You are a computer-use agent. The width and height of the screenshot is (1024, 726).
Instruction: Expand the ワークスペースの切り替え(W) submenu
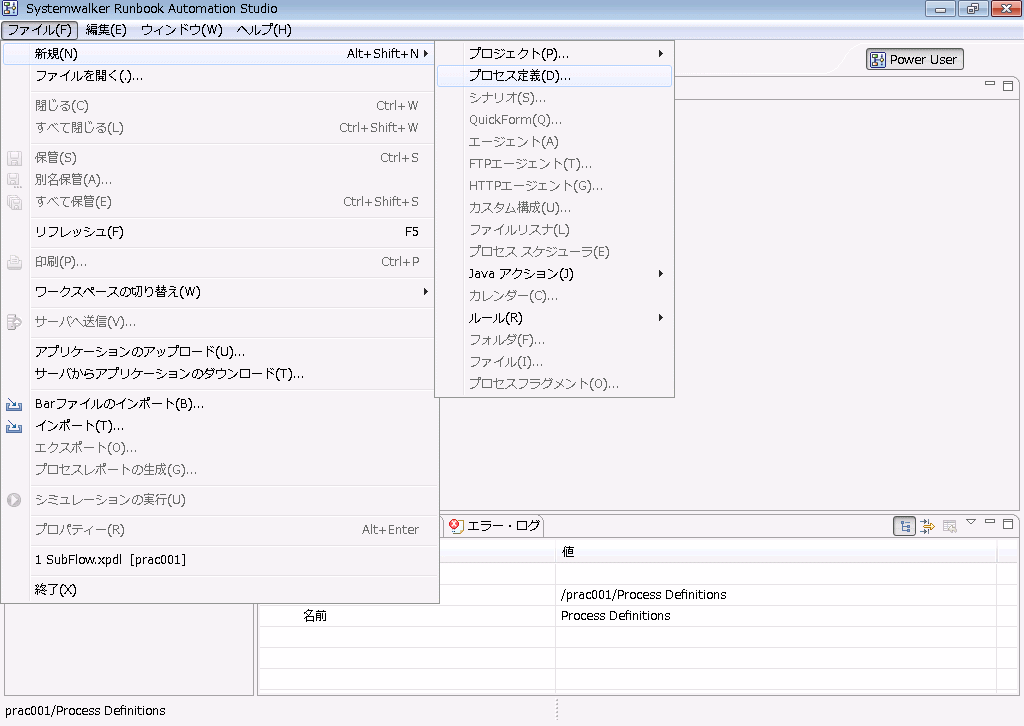pos(219,292)
